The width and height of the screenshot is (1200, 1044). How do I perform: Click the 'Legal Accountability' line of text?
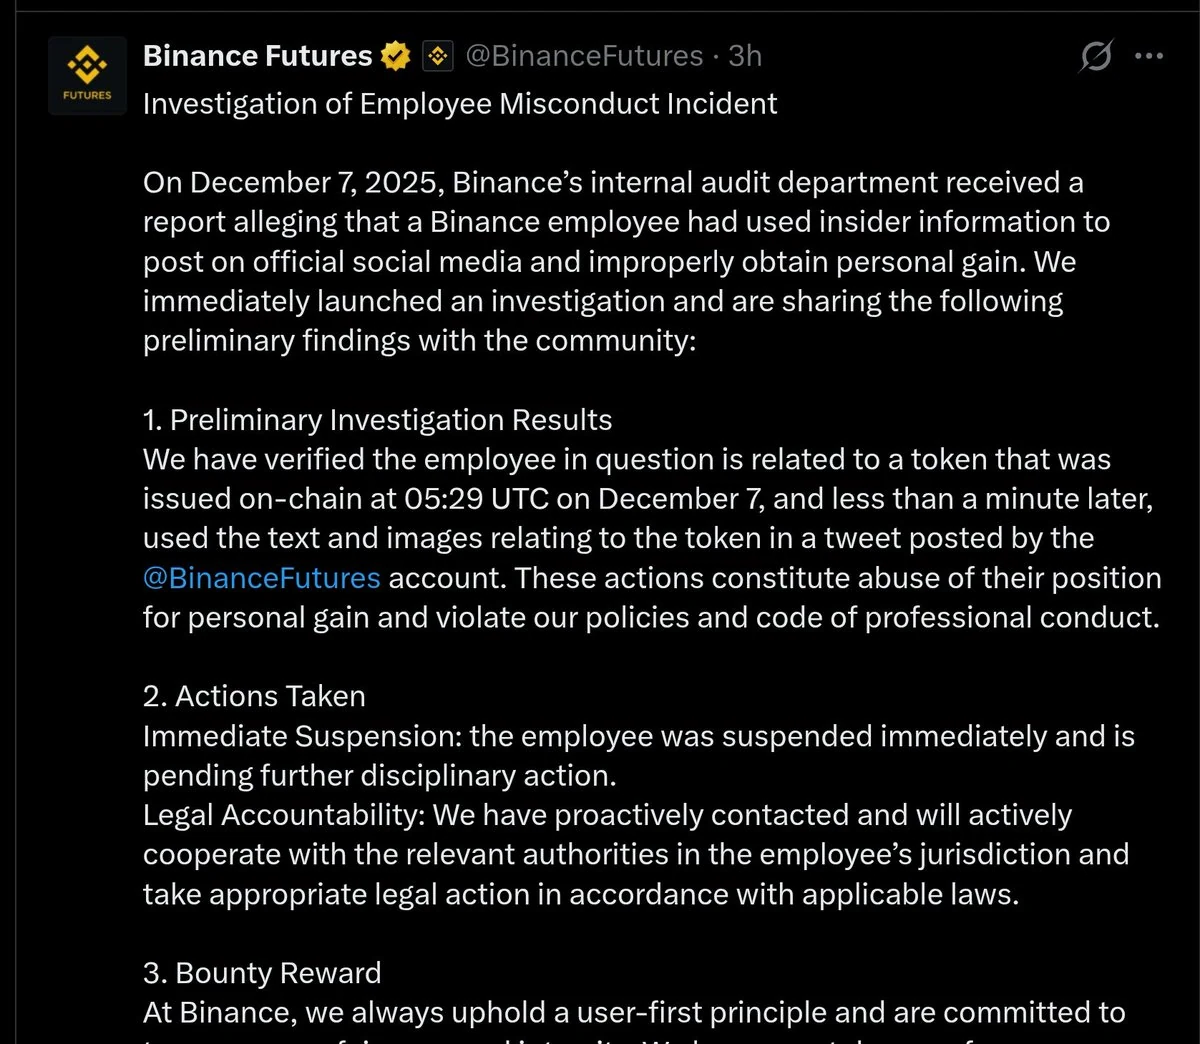coord(636,854)
